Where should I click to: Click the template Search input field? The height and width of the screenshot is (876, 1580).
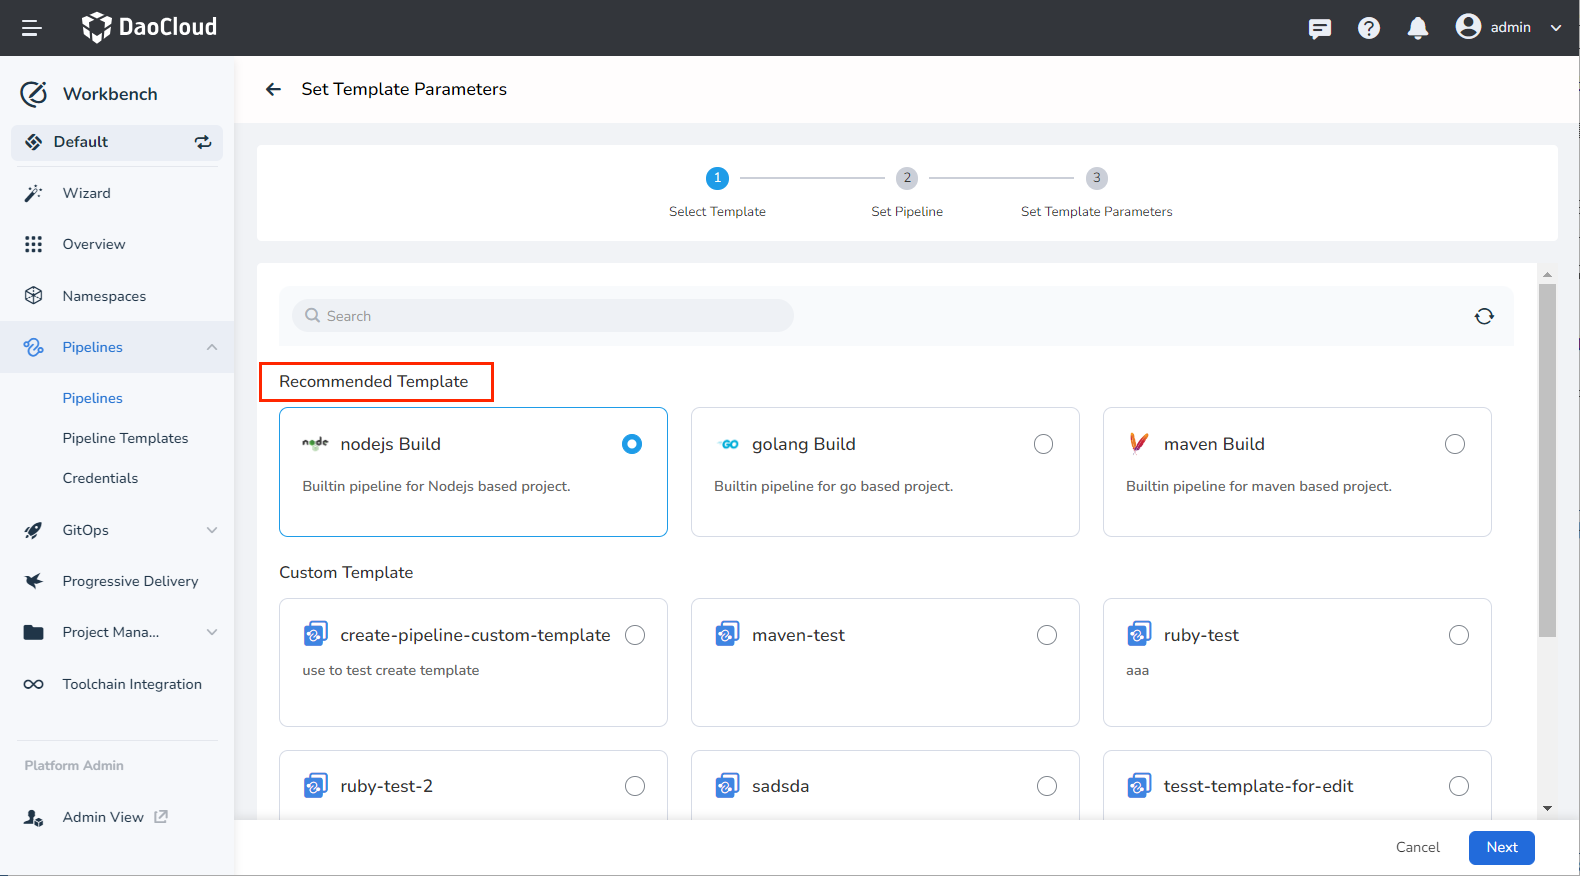coord(543,316)
